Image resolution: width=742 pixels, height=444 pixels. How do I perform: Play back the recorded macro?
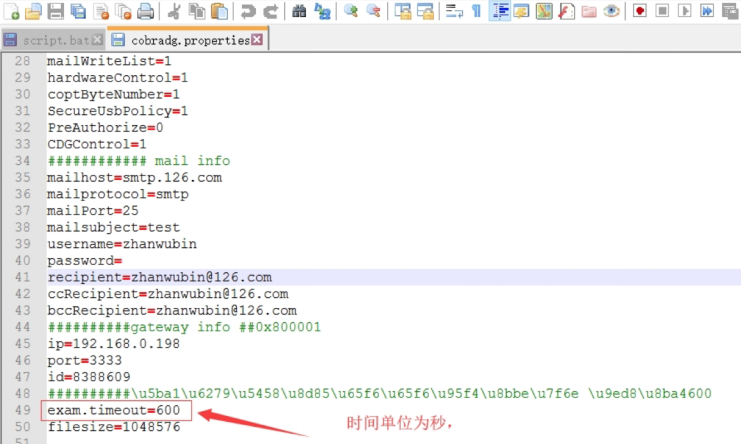click(x=684, y=12)
